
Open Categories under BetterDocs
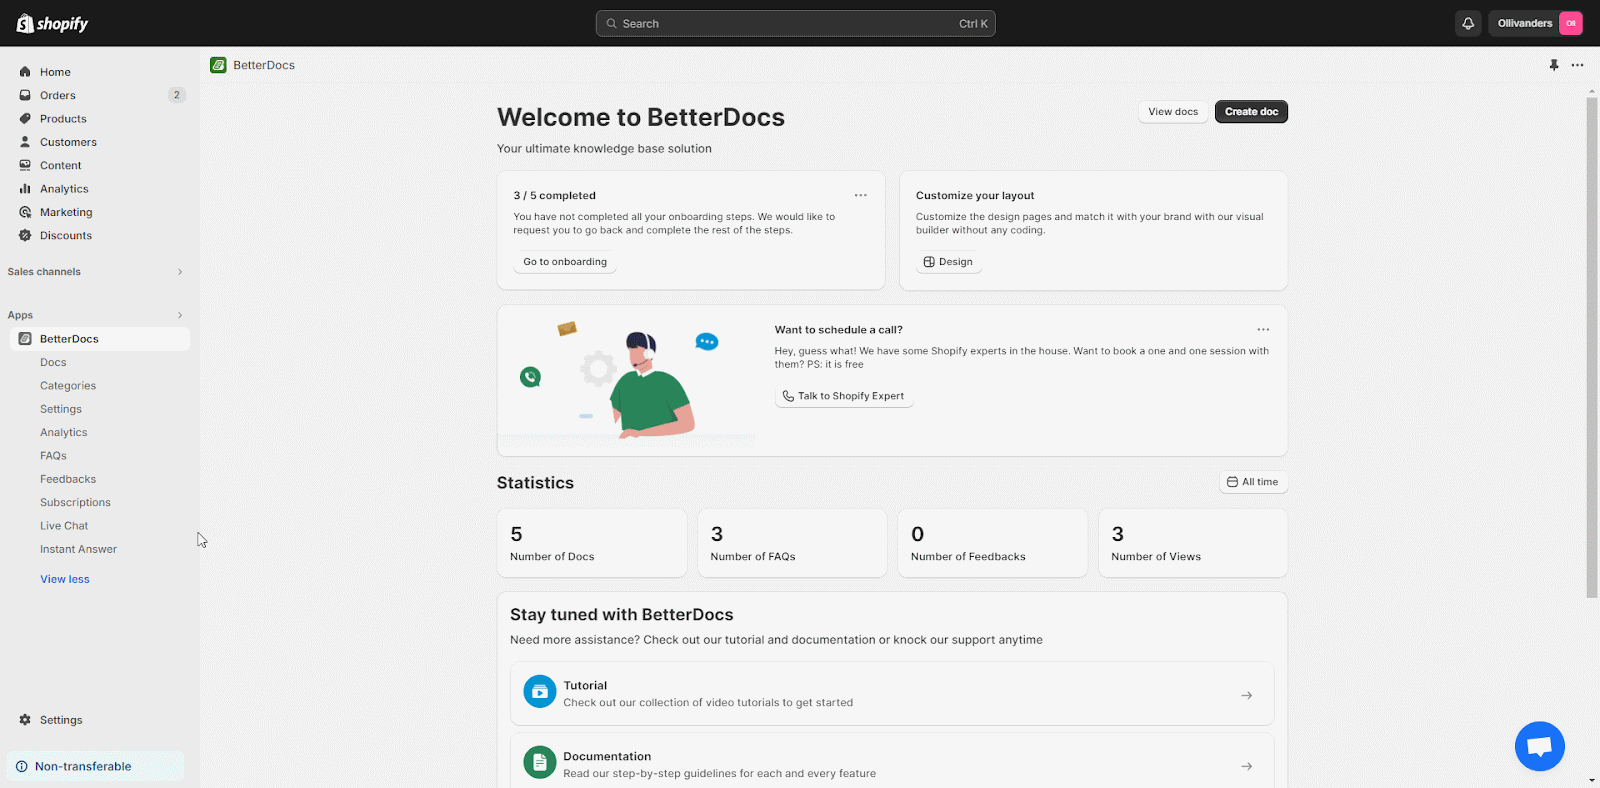coord(68,386)
